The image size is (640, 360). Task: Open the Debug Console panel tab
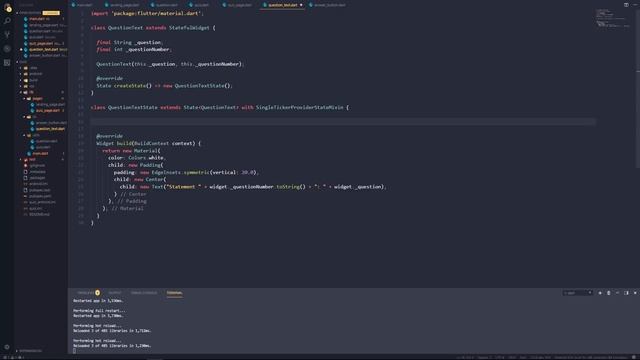pyautogui.click(x=144, y=293)
